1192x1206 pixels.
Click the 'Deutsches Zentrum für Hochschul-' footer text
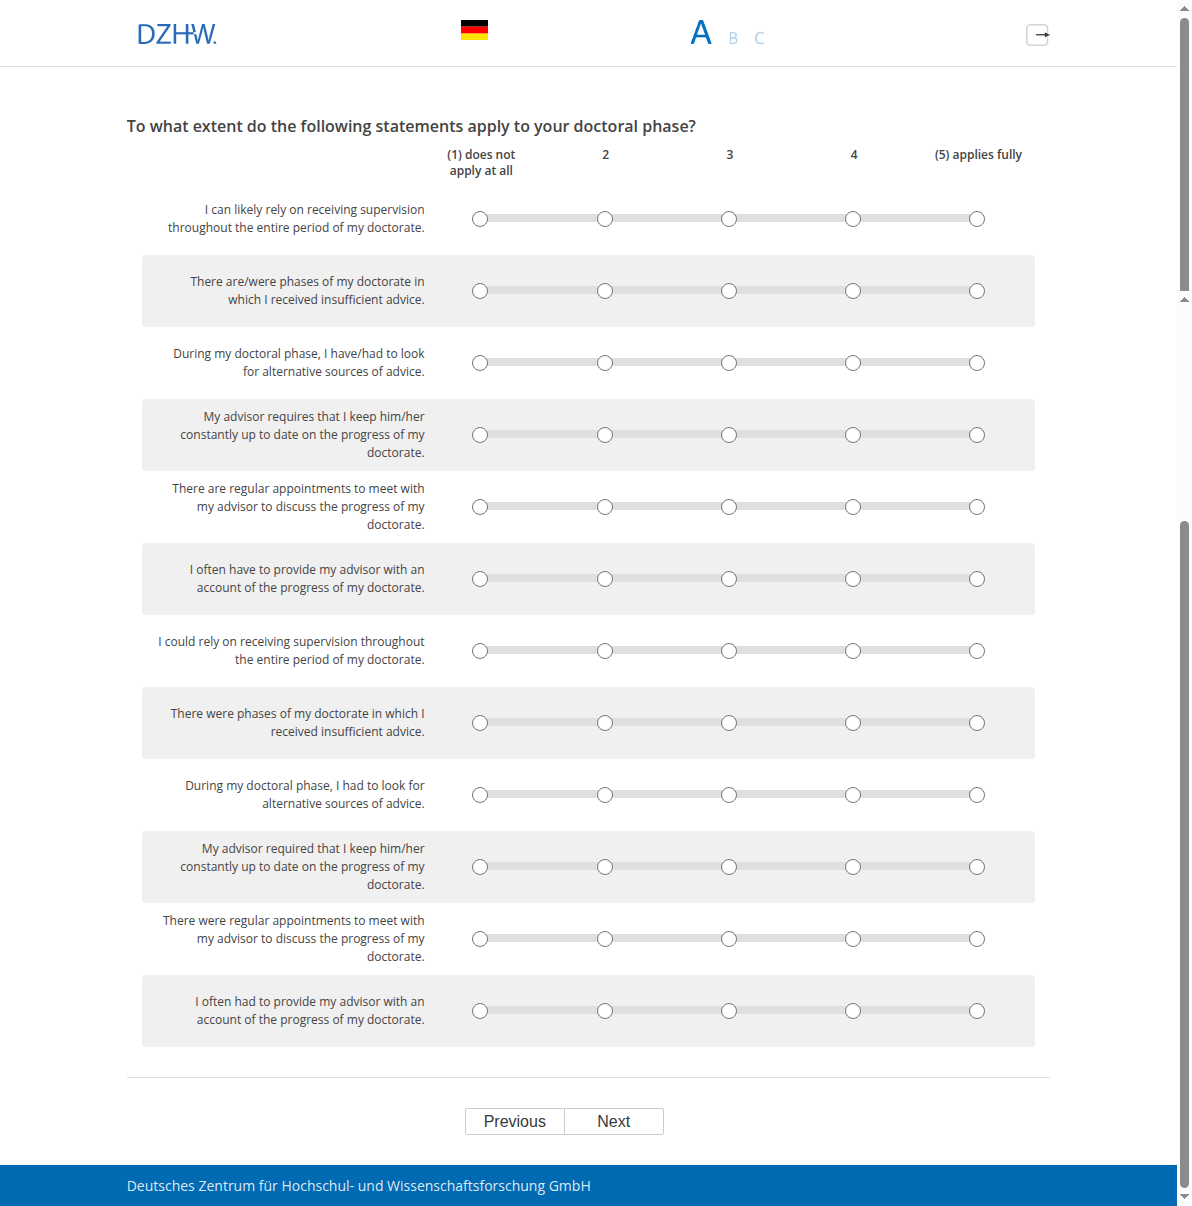coord(359,1186)
